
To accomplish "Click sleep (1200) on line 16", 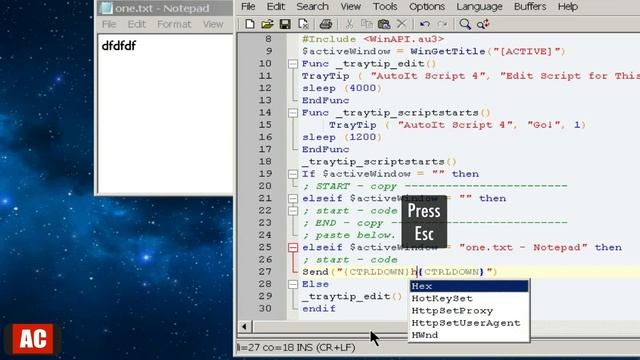I will [x=342, y=137].
